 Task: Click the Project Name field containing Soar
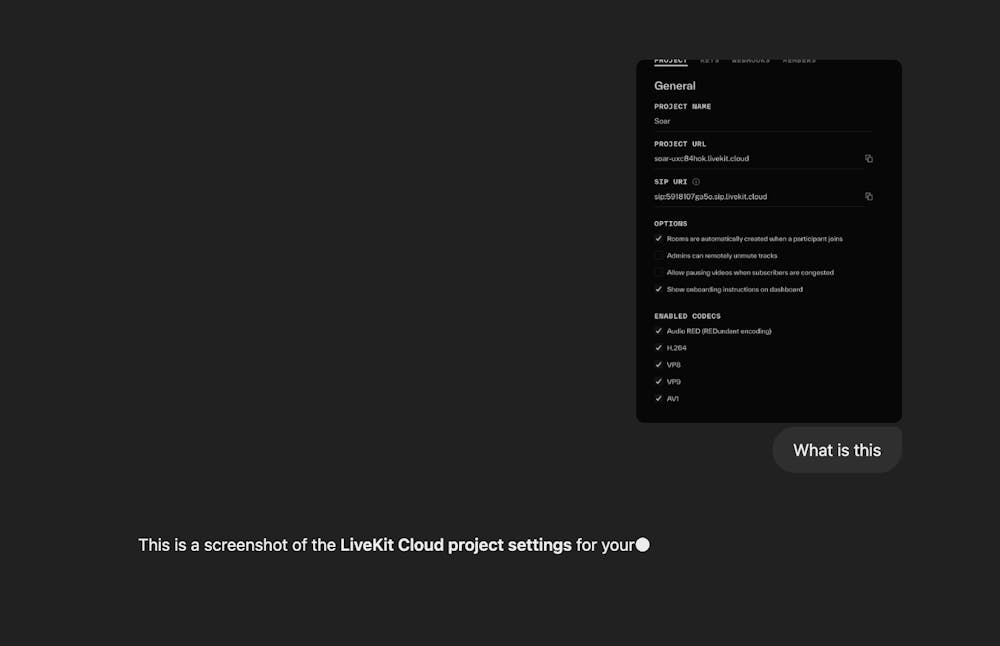pyautogui.click(x=662, y=121)
